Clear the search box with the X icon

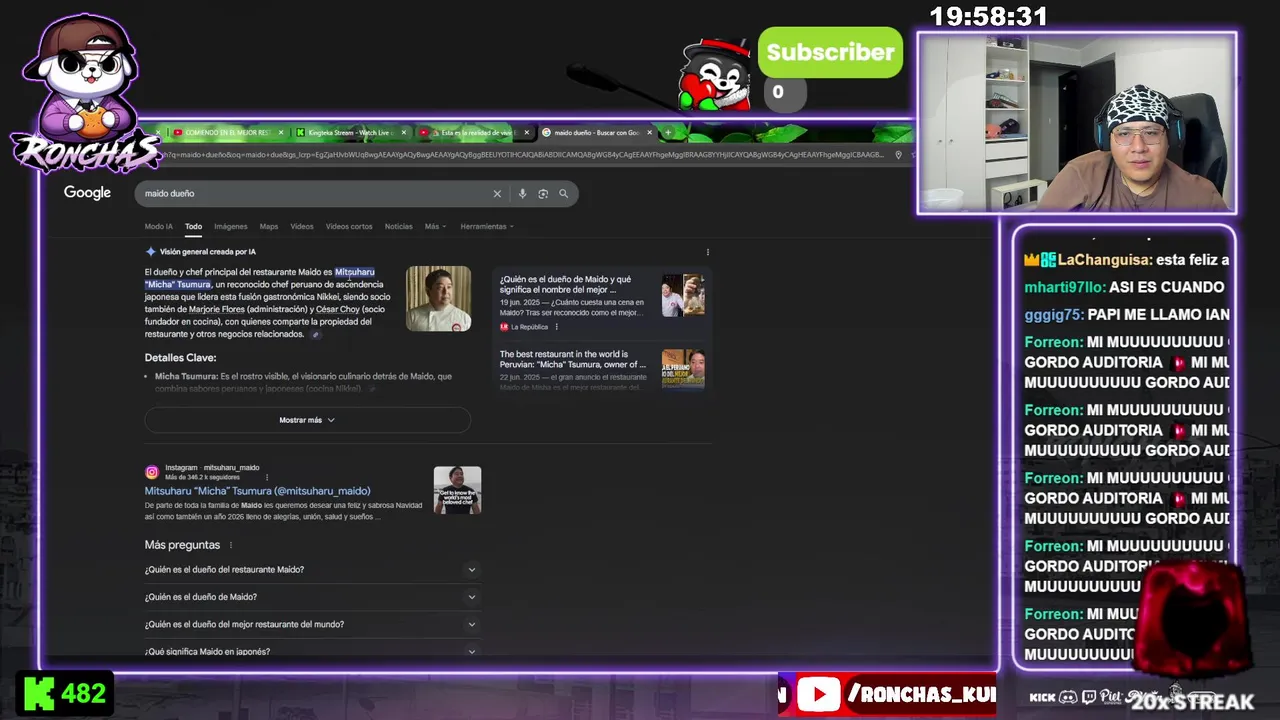pyautogui.click(x=497, y=194)
